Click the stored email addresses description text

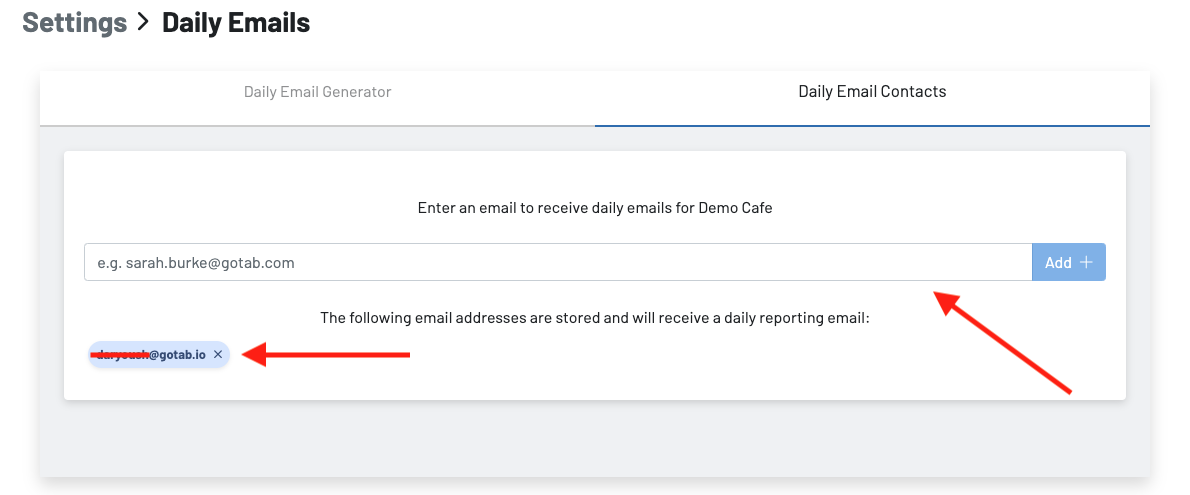[x=595, y=318]
